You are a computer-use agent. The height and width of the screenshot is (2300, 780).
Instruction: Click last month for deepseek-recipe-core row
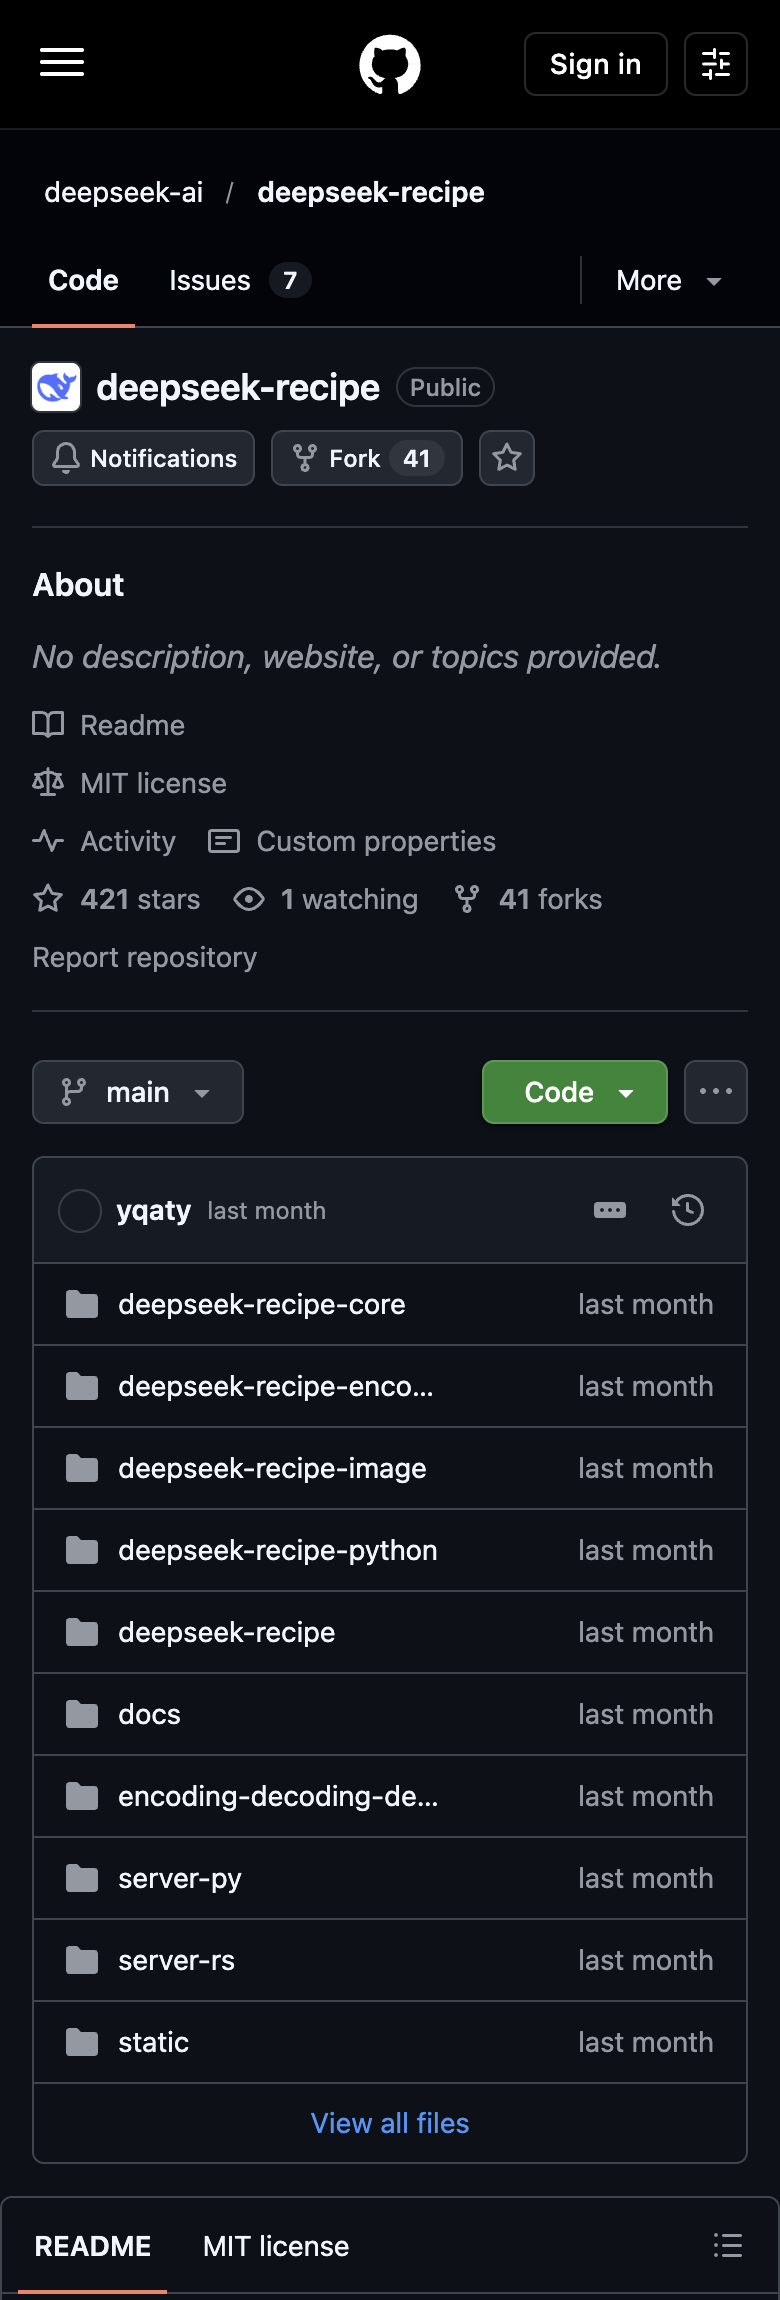(x=646, y=1304)
